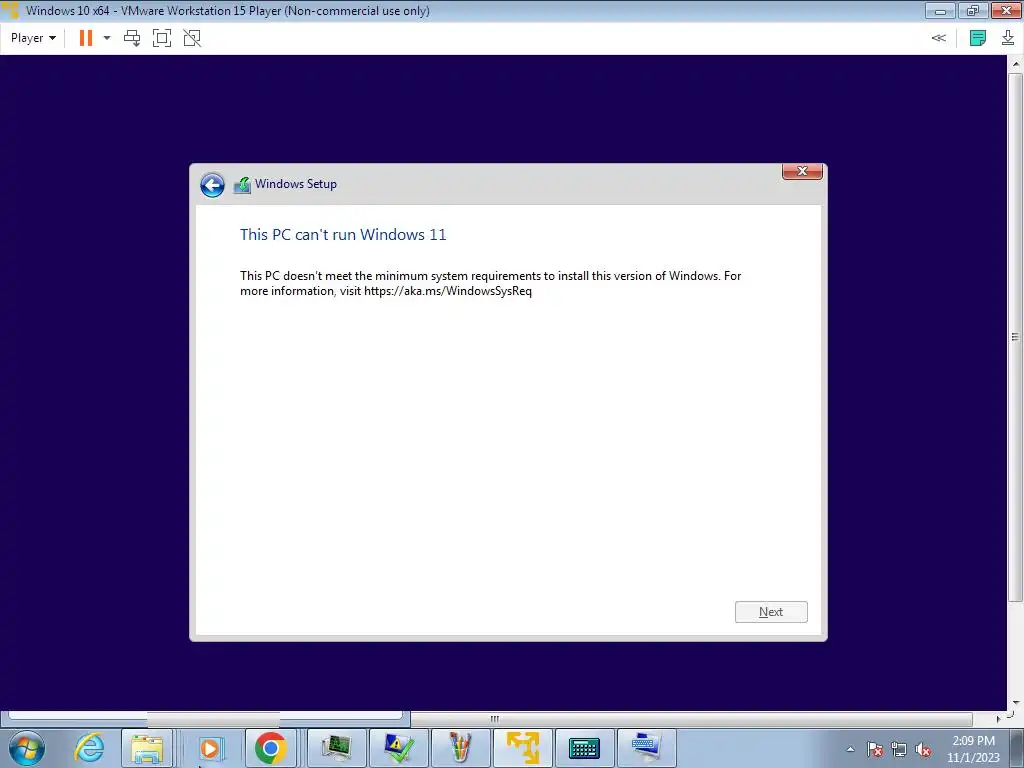Click the VMware Tools download icon
Screen dimensions: 1024x768
coord(1008,38)
